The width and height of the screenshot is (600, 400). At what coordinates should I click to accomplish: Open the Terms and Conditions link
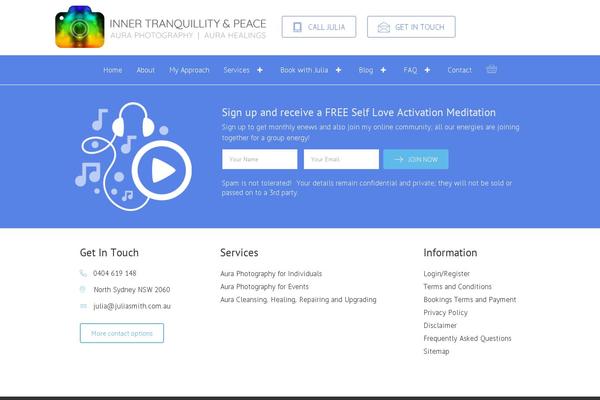457,286
